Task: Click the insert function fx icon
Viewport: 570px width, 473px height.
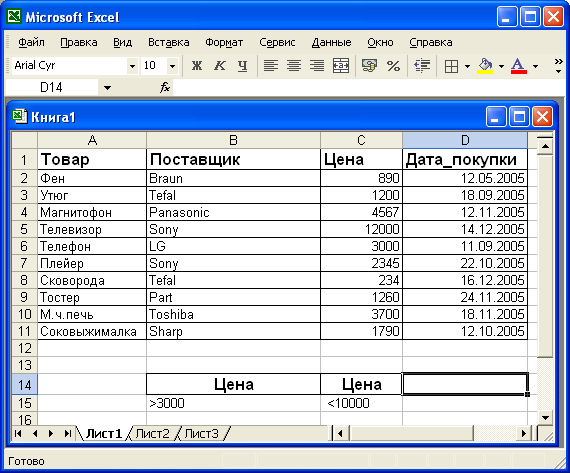Action: click(x=165, y=87)
